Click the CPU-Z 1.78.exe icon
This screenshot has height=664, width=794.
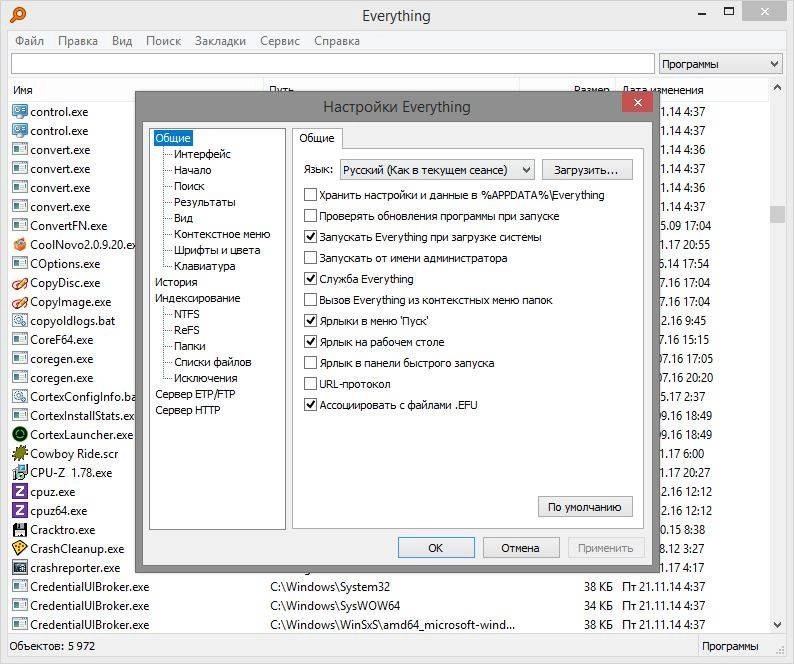click(20, 473)
